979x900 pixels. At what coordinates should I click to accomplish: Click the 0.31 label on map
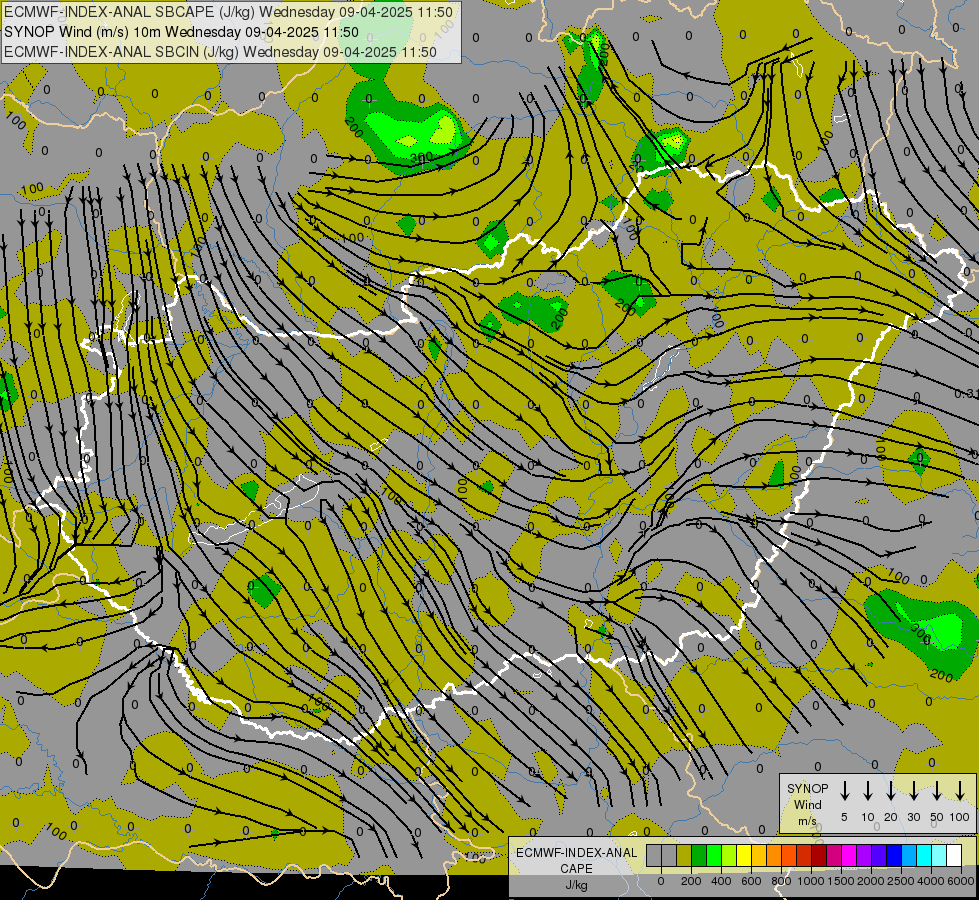coord(967,393)
